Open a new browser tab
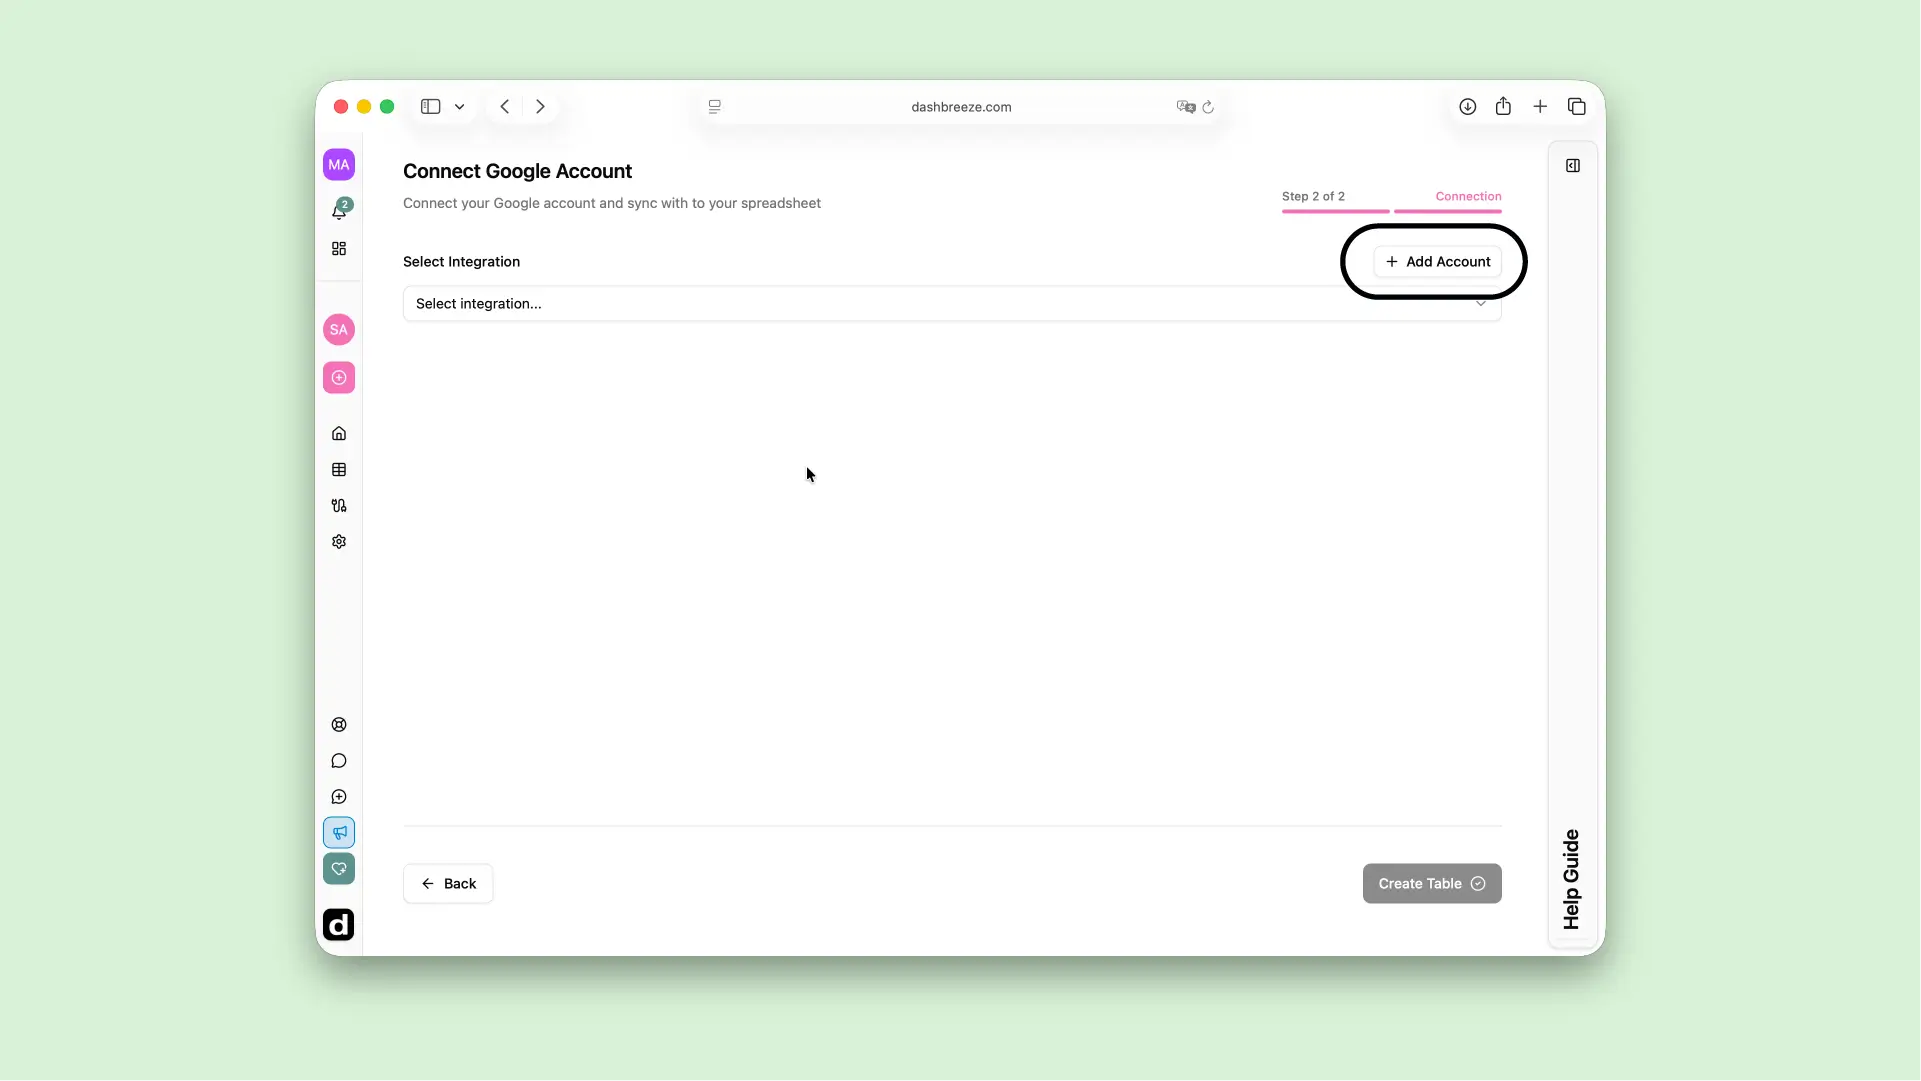 coord(1541,107)
